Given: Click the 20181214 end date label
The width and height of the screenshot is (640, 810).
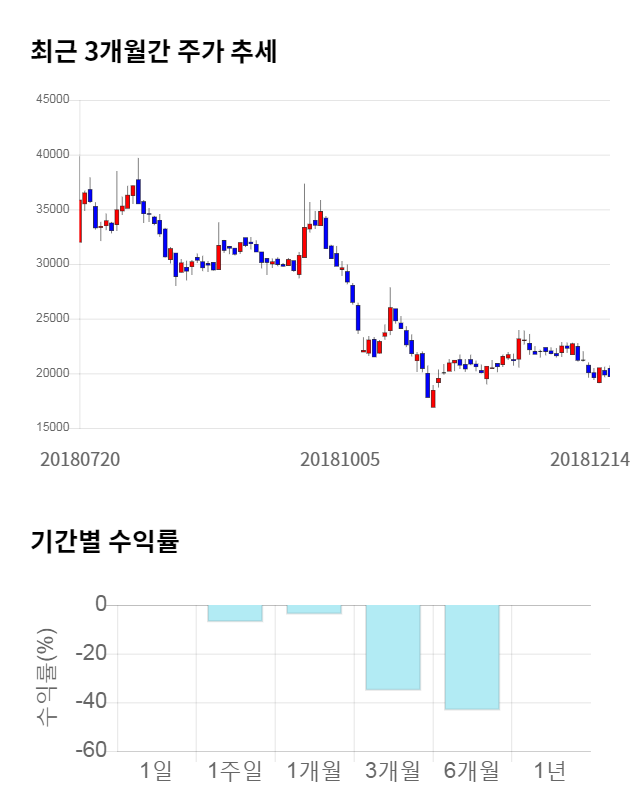Looking at the screenshot, I should 590,459.
